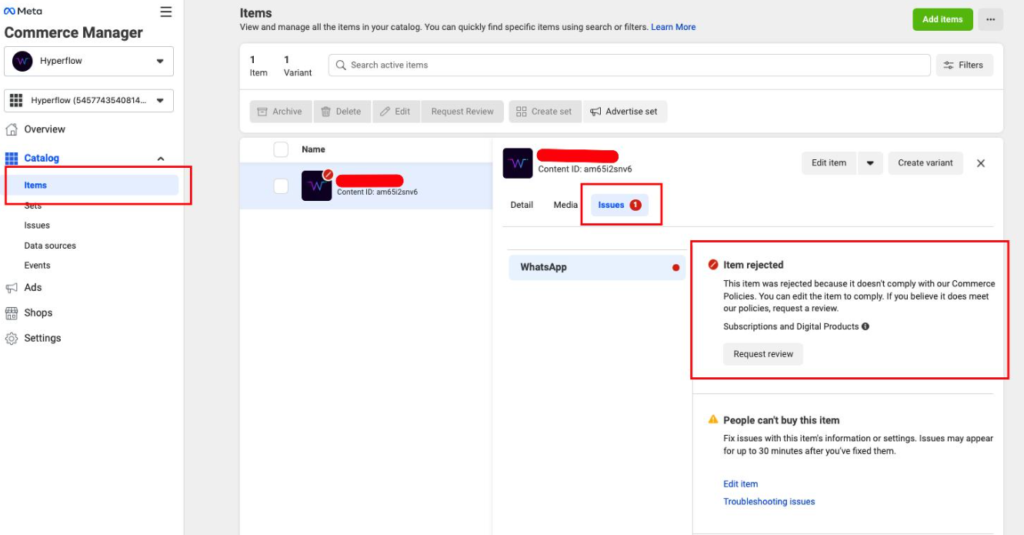Image resolution: width=1024 pixels, height=535 pixels.
Task: Open the Edit item link
Action: point(741,484)
